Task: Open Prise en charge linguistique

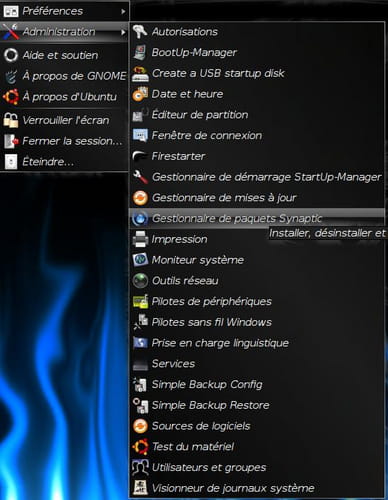Action: (x=257, y=343)
